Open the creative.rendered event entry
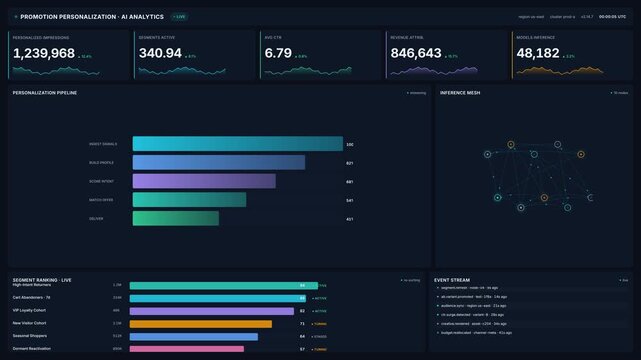The image size is (641, 360). [x=531, y=324]
